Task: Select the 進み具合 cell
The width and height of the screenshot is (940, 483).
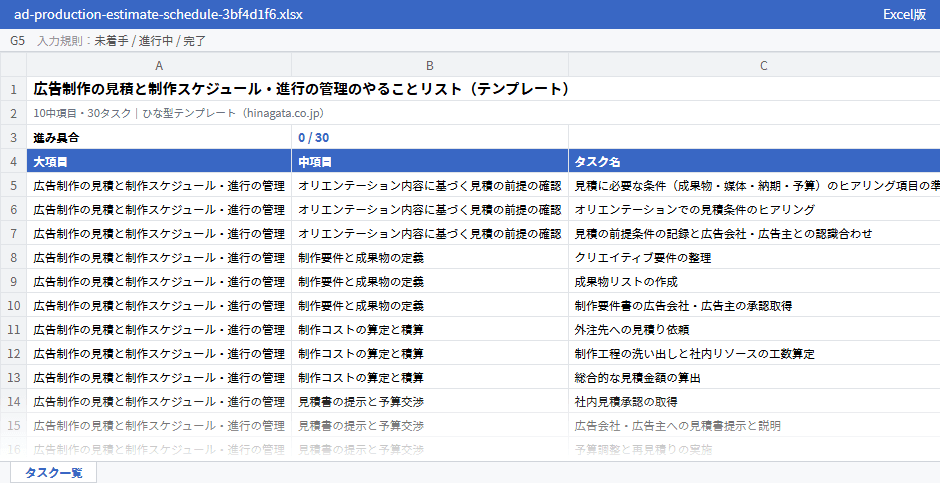Action: 159,137
